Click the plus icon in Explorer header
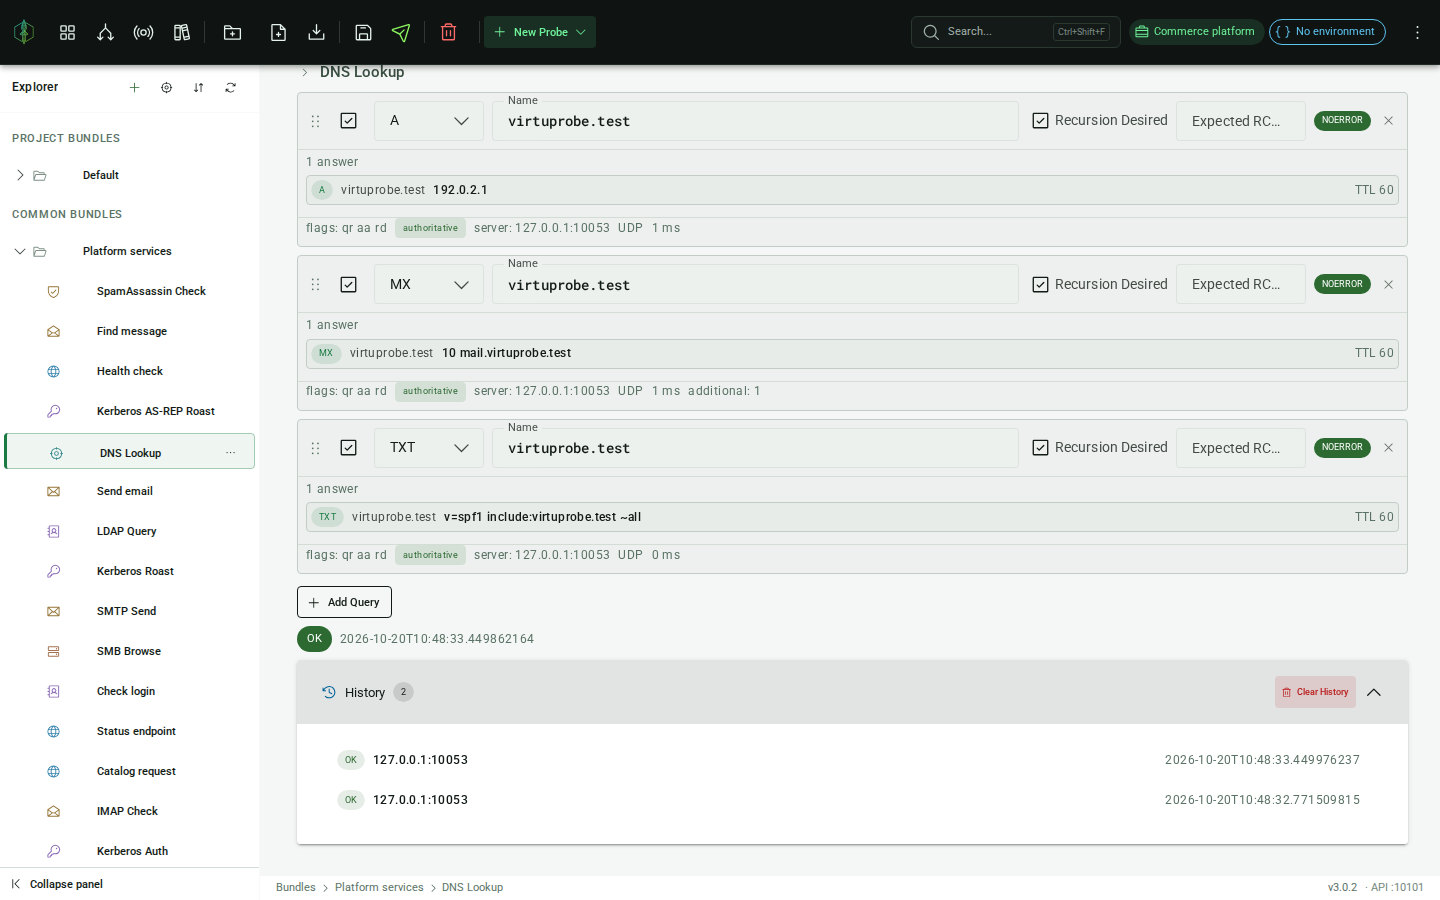This screenshot has height=900, width=1440. coord(134,87)
